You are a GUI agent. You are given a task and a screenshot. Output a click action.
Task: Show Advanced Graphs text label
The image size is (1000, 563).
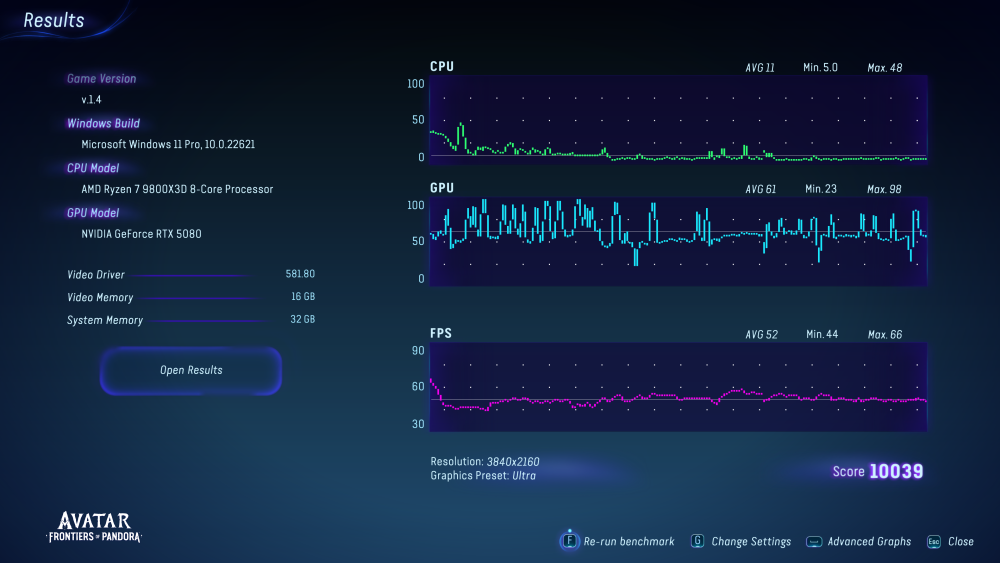pos(869,541)
